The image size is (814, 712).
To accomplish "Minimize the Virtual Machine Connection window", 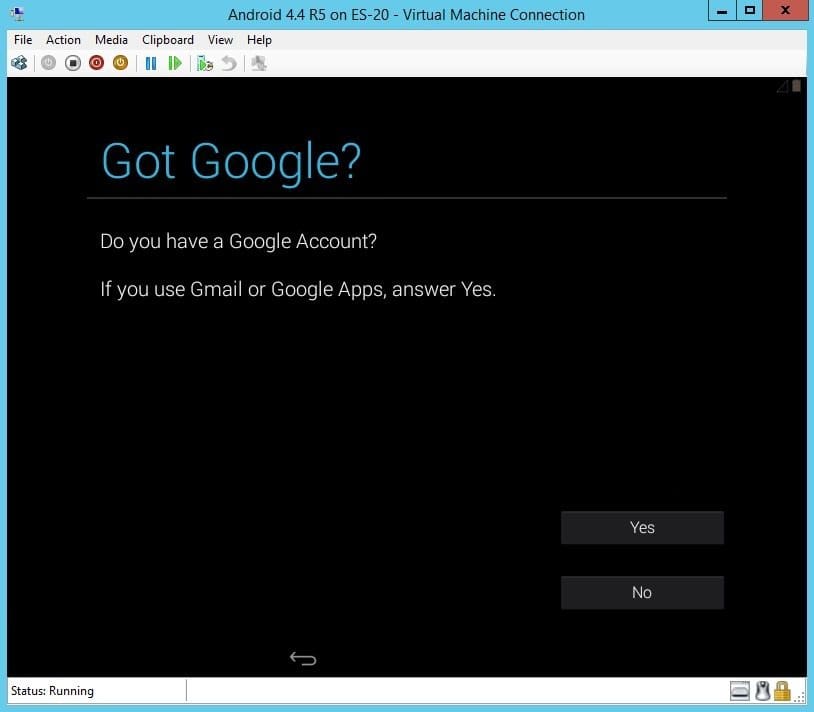I will pyautogui.click(x=722, y=10).
